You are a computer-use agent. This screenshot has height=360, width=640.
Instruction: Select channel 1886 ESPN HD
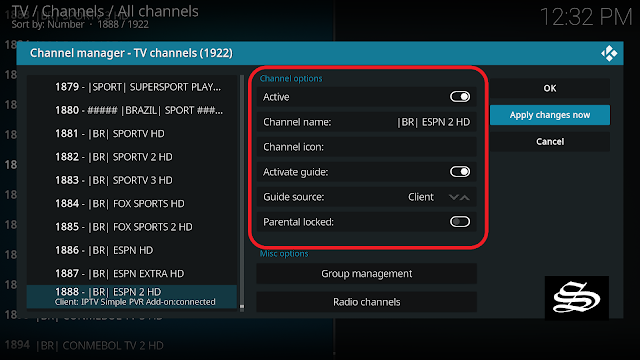point(132,250)
